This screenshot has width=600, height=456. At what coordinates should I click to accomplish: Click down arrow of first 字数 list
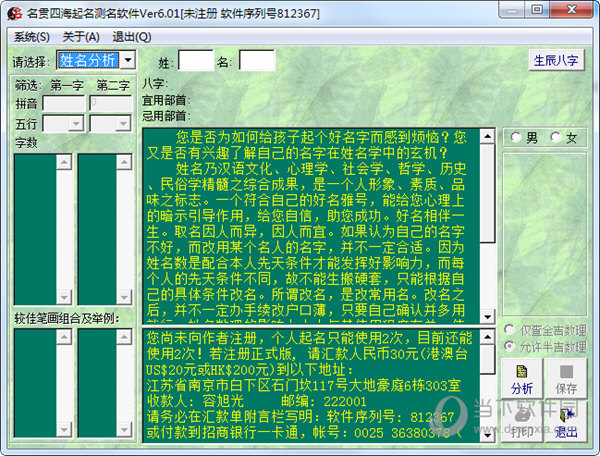[x=64, y=297]
